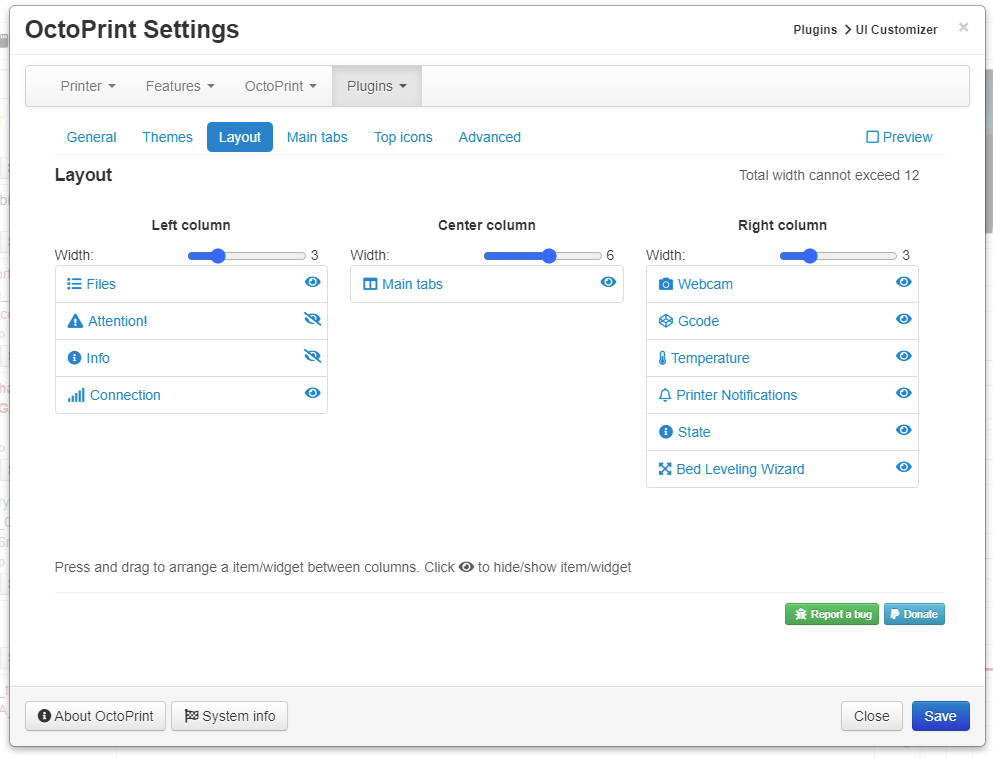
Task: Click the Report a bug button
Action: (x=831, y=614)
